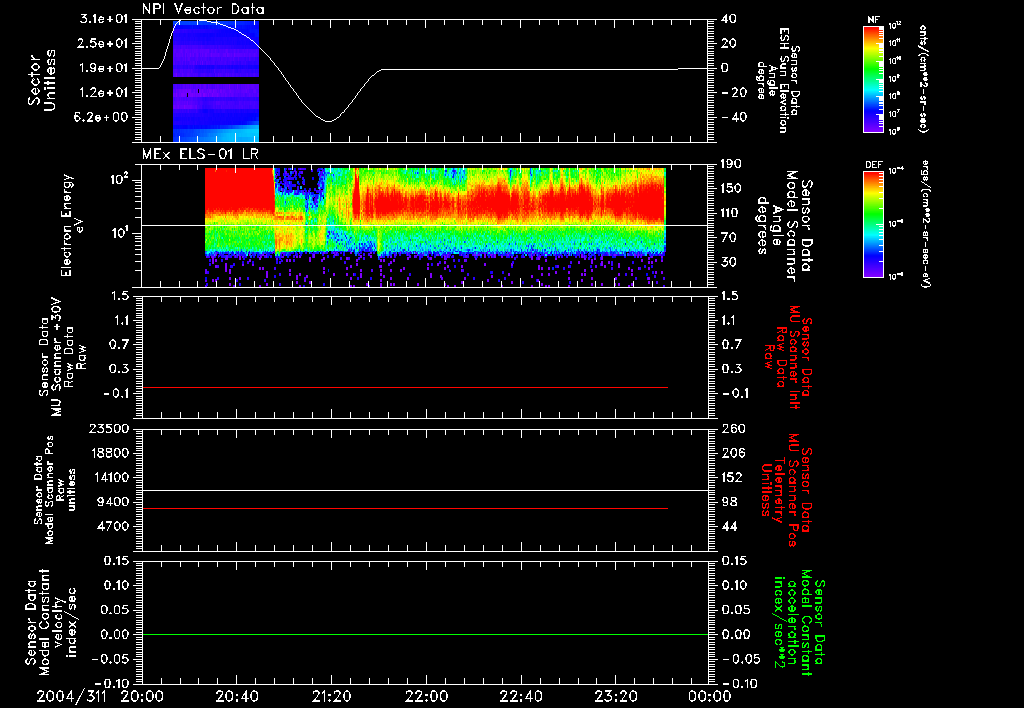The width and height of the screenshot is (1024, 708).
Task: Click the red 'MU Scanner Pos Telemetry' axis title
Action: click(786, 490)
